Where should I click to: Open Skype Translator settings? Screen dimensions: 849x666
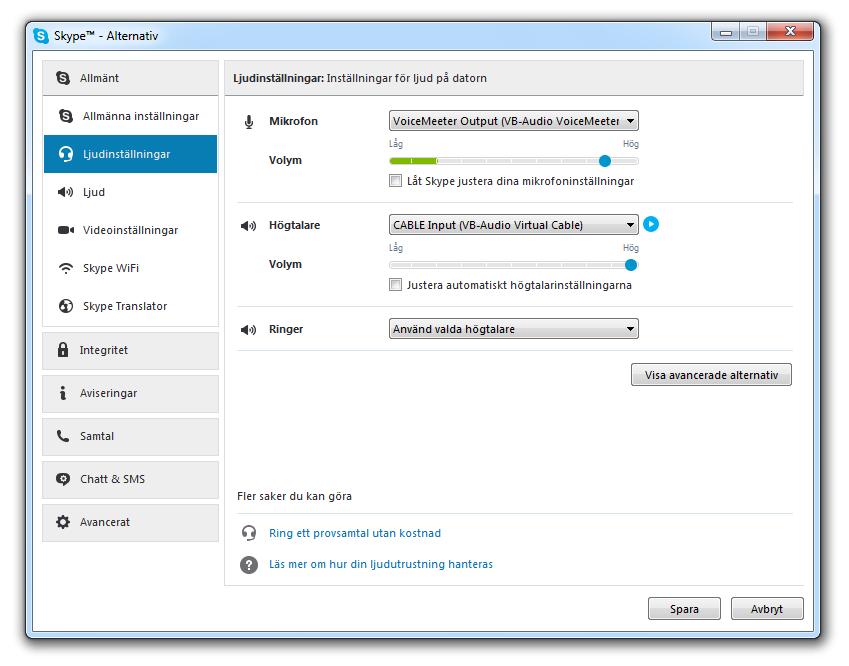pos(130,306)
